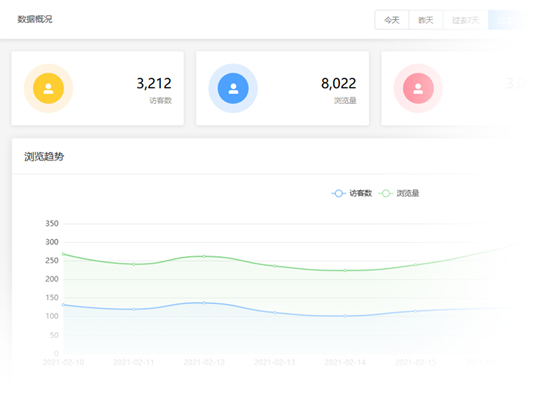The image size is (551, 399).
Task: Open the 8,022 浏览量 statistics card
Action: 283,88
